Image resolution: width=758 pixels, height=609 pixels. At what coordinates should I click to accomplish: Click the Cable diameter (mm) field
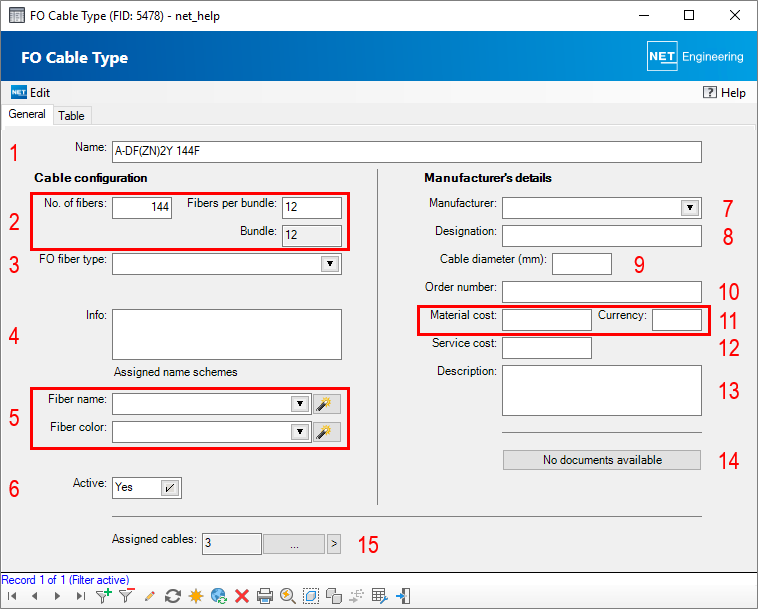tap(582, 264)
